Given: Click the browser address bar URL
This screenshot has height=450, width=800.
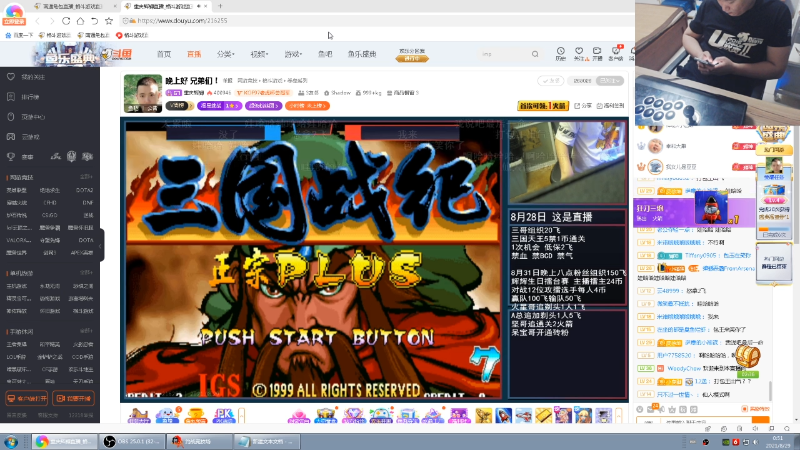Looking at the screenshot, I should coord(182,21).
